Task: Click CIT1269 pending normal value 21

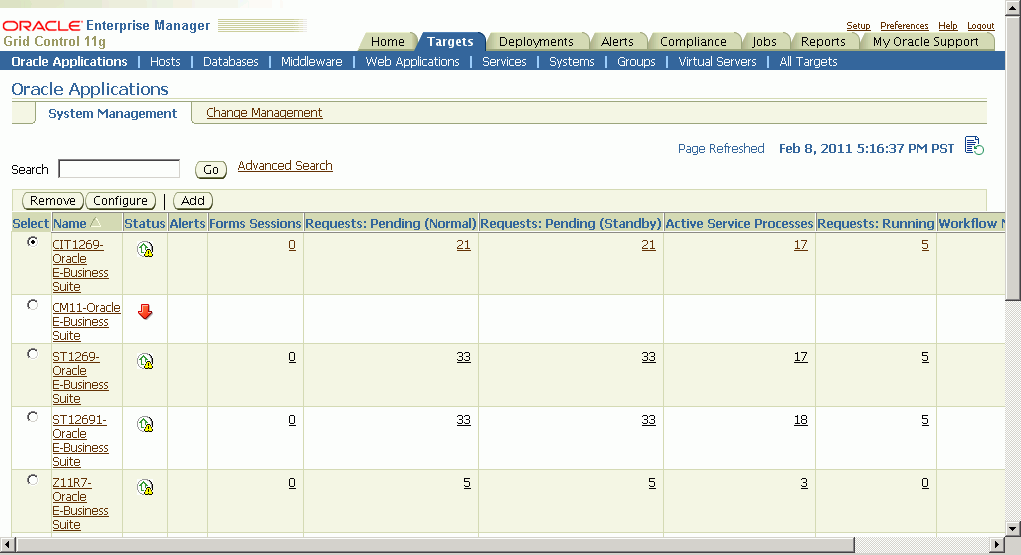Action: coord(463,245)
